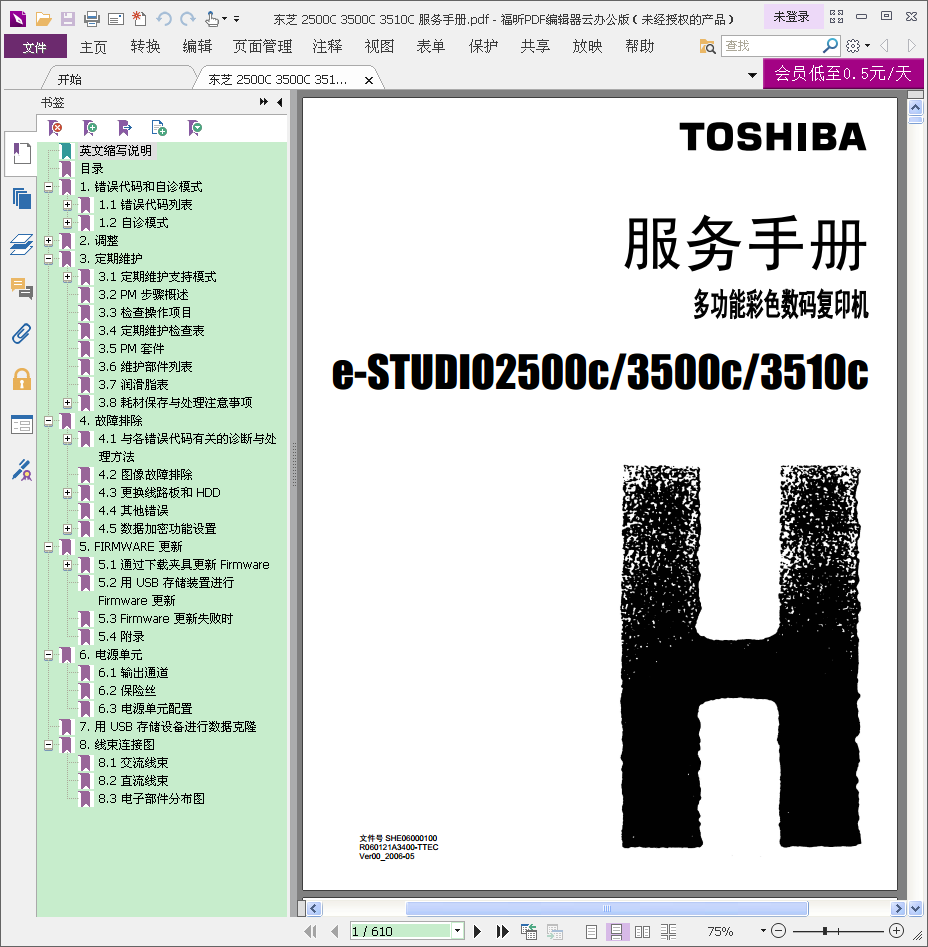Open the comments panel sidebar icon
The width and height of the screenshot is (928, 947).
(22, 289)
